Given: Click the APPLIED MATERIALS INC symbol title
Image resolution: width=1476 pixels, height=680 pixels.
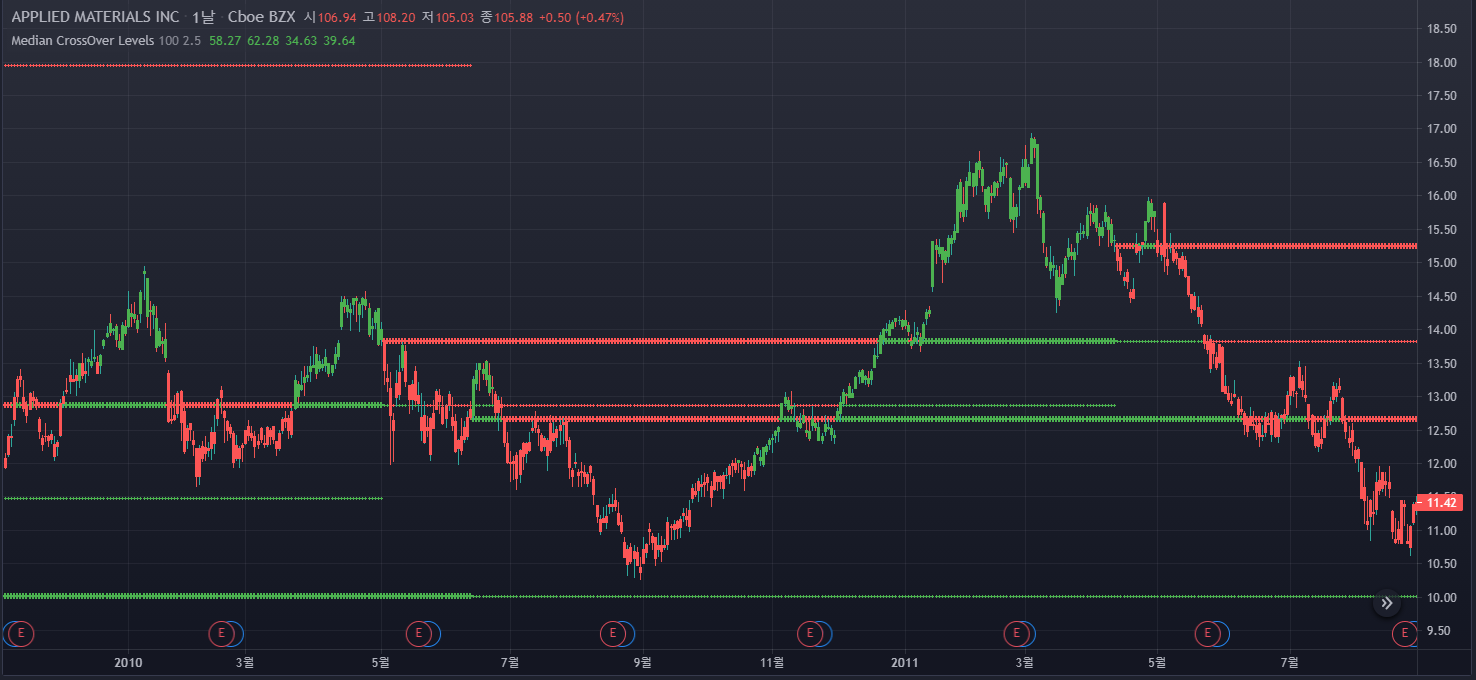Looking at the screenshot, I should [95, 17].
